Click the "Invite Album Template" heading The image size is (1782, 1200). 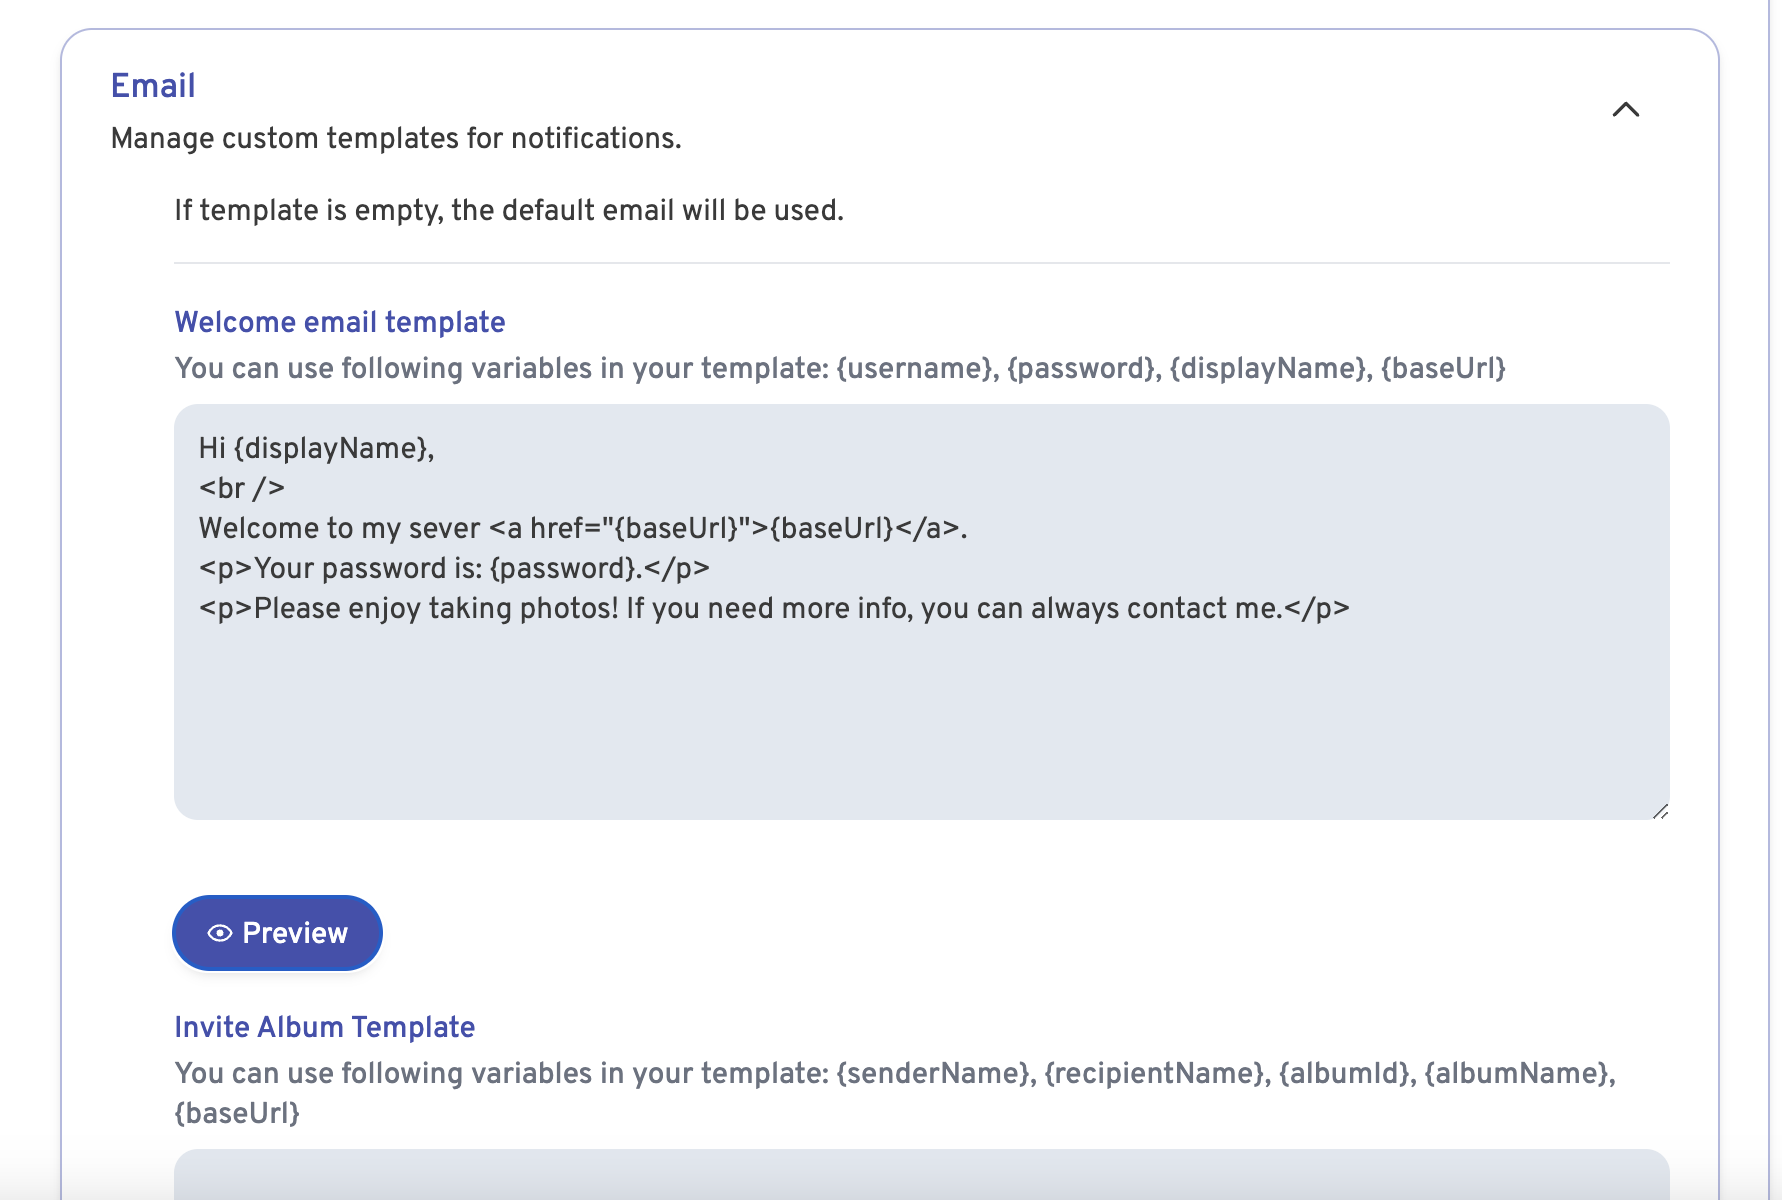[324, 1027]
